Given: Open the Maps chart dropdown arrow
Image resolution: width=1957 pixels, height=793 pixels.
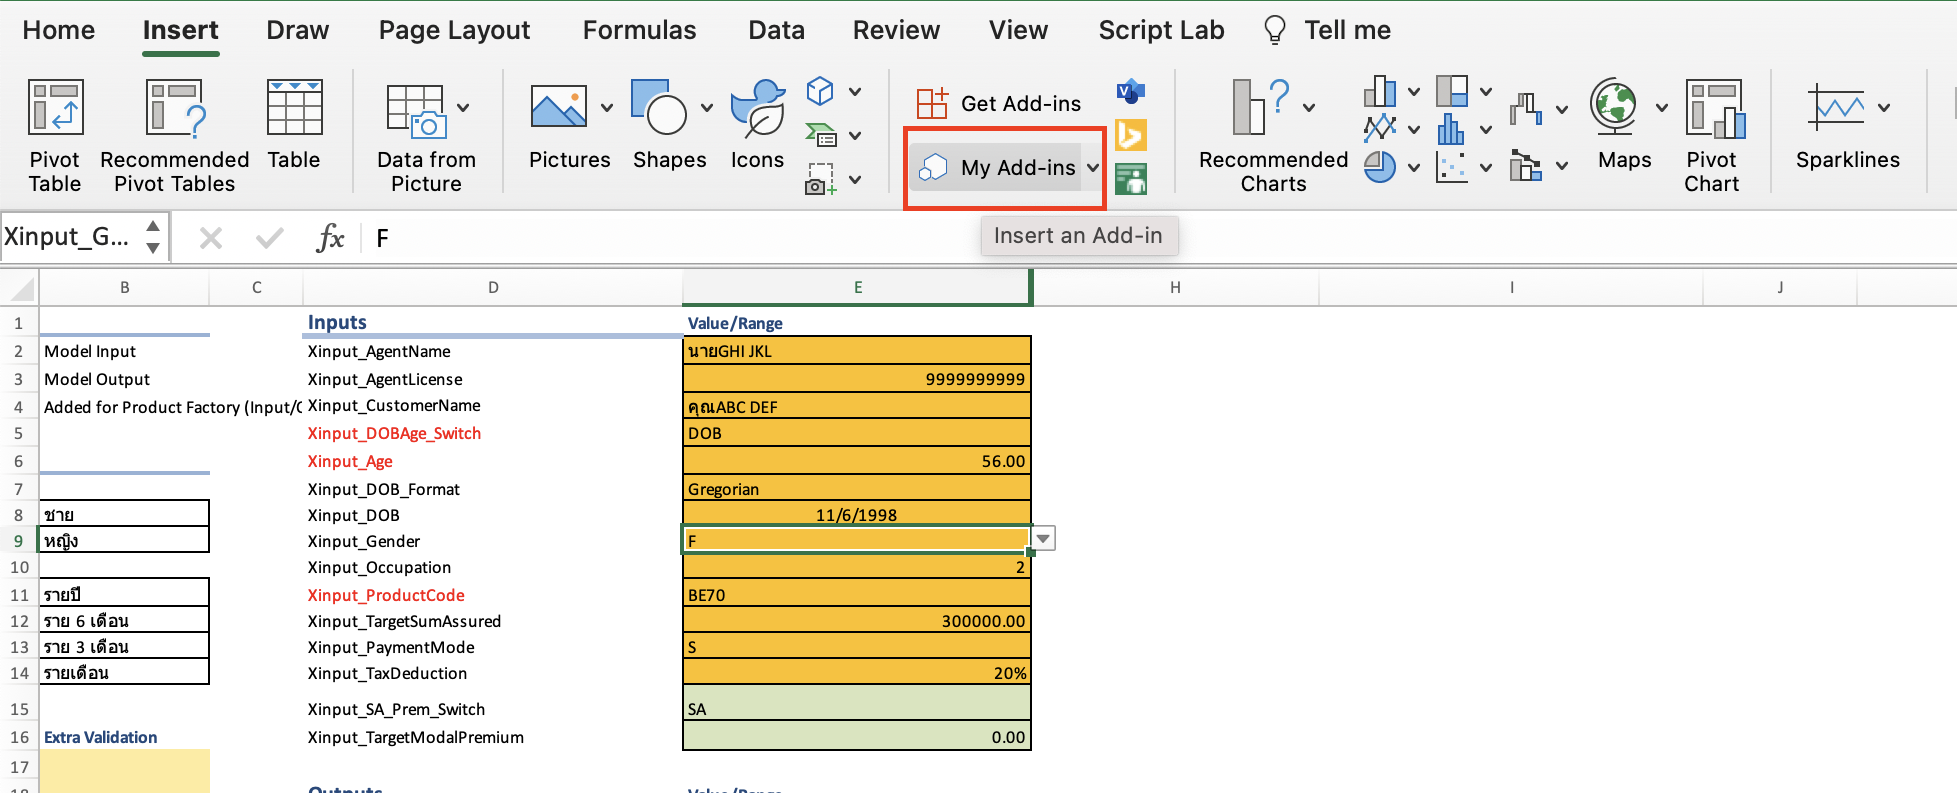Looking at the screenshot, I should (1661, 108).
